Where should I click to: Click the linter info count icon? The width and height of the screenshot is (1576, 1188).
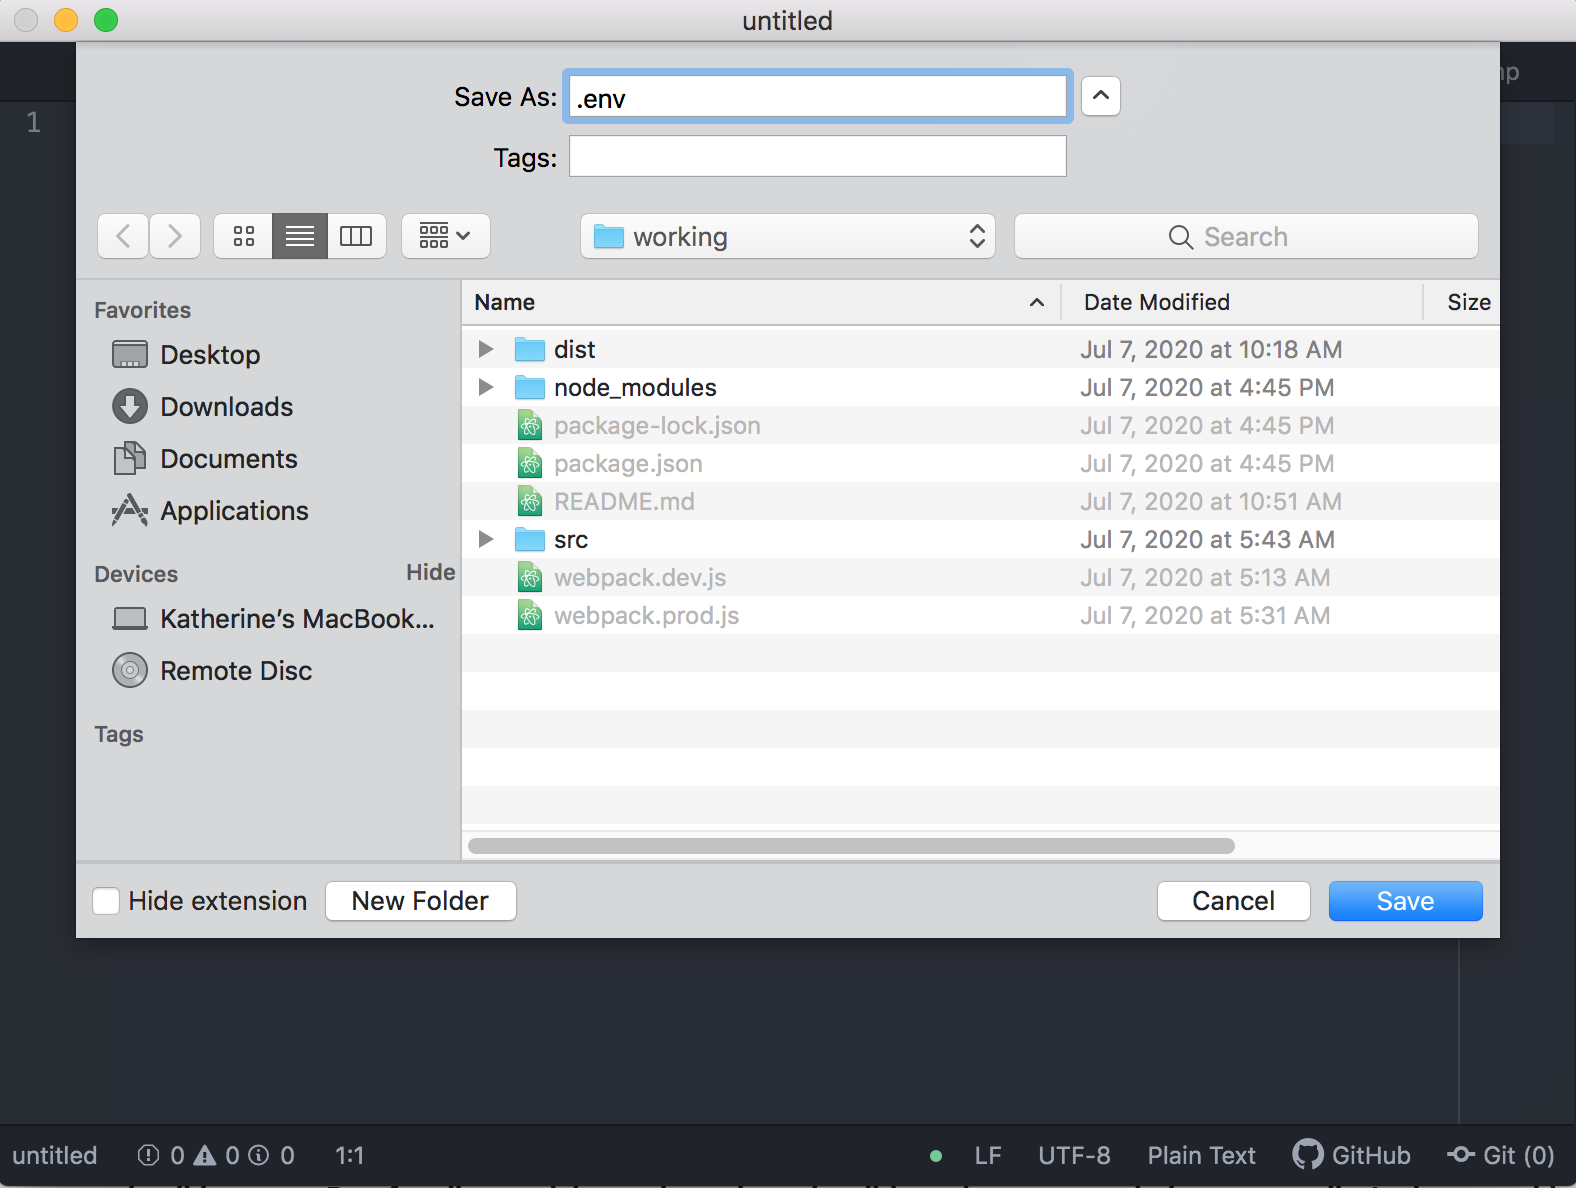(x=259, y=1156)
